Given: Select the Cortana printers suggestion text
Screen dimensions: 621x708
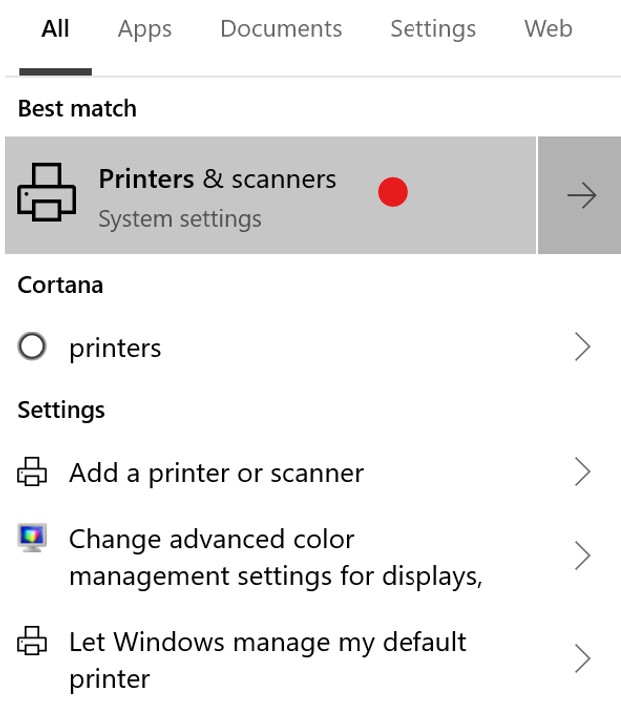Looking at the screenshot, I should [x=115, y=348].
